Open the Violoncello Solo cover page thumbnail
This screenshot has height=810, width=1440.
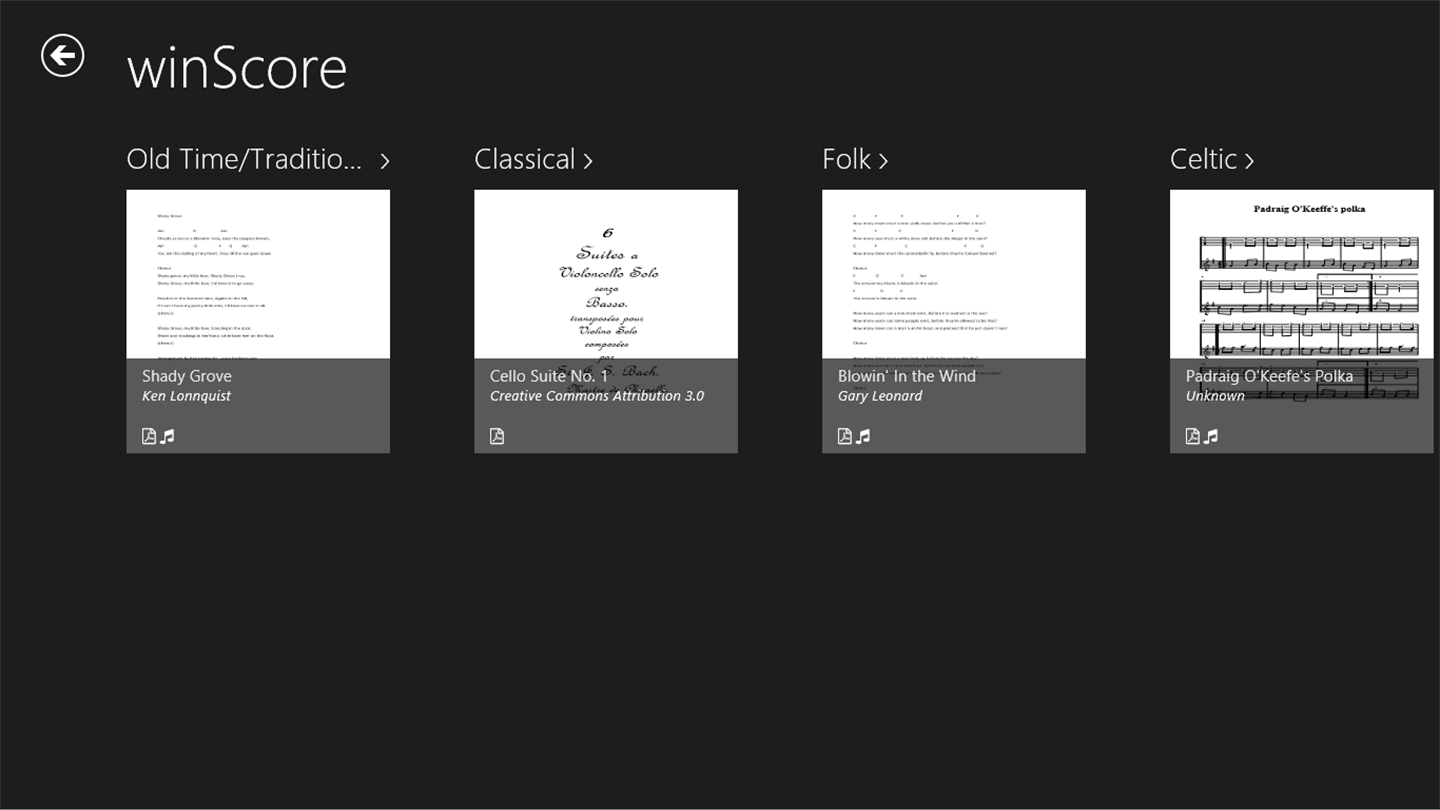(606, 274)
